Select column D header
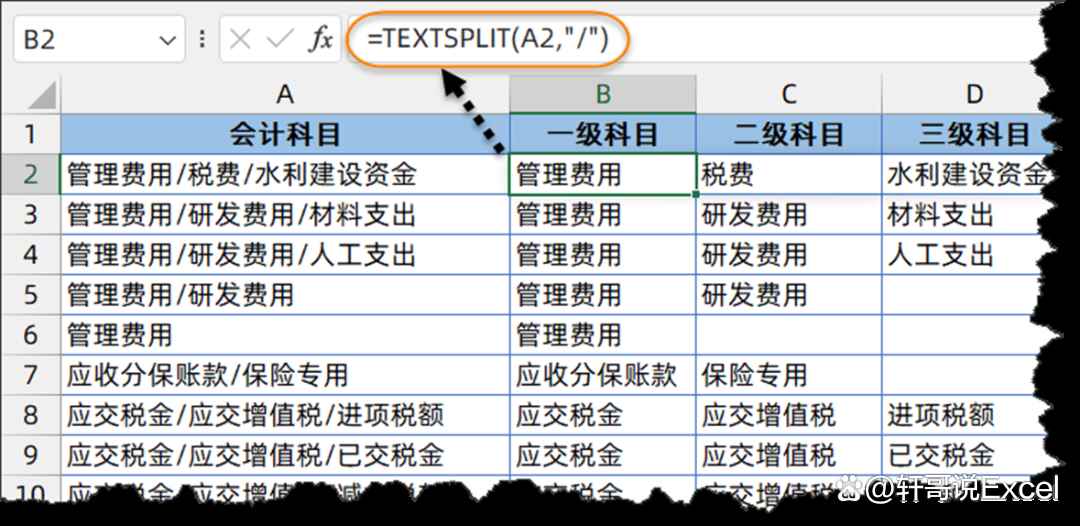 pos(974,95)
